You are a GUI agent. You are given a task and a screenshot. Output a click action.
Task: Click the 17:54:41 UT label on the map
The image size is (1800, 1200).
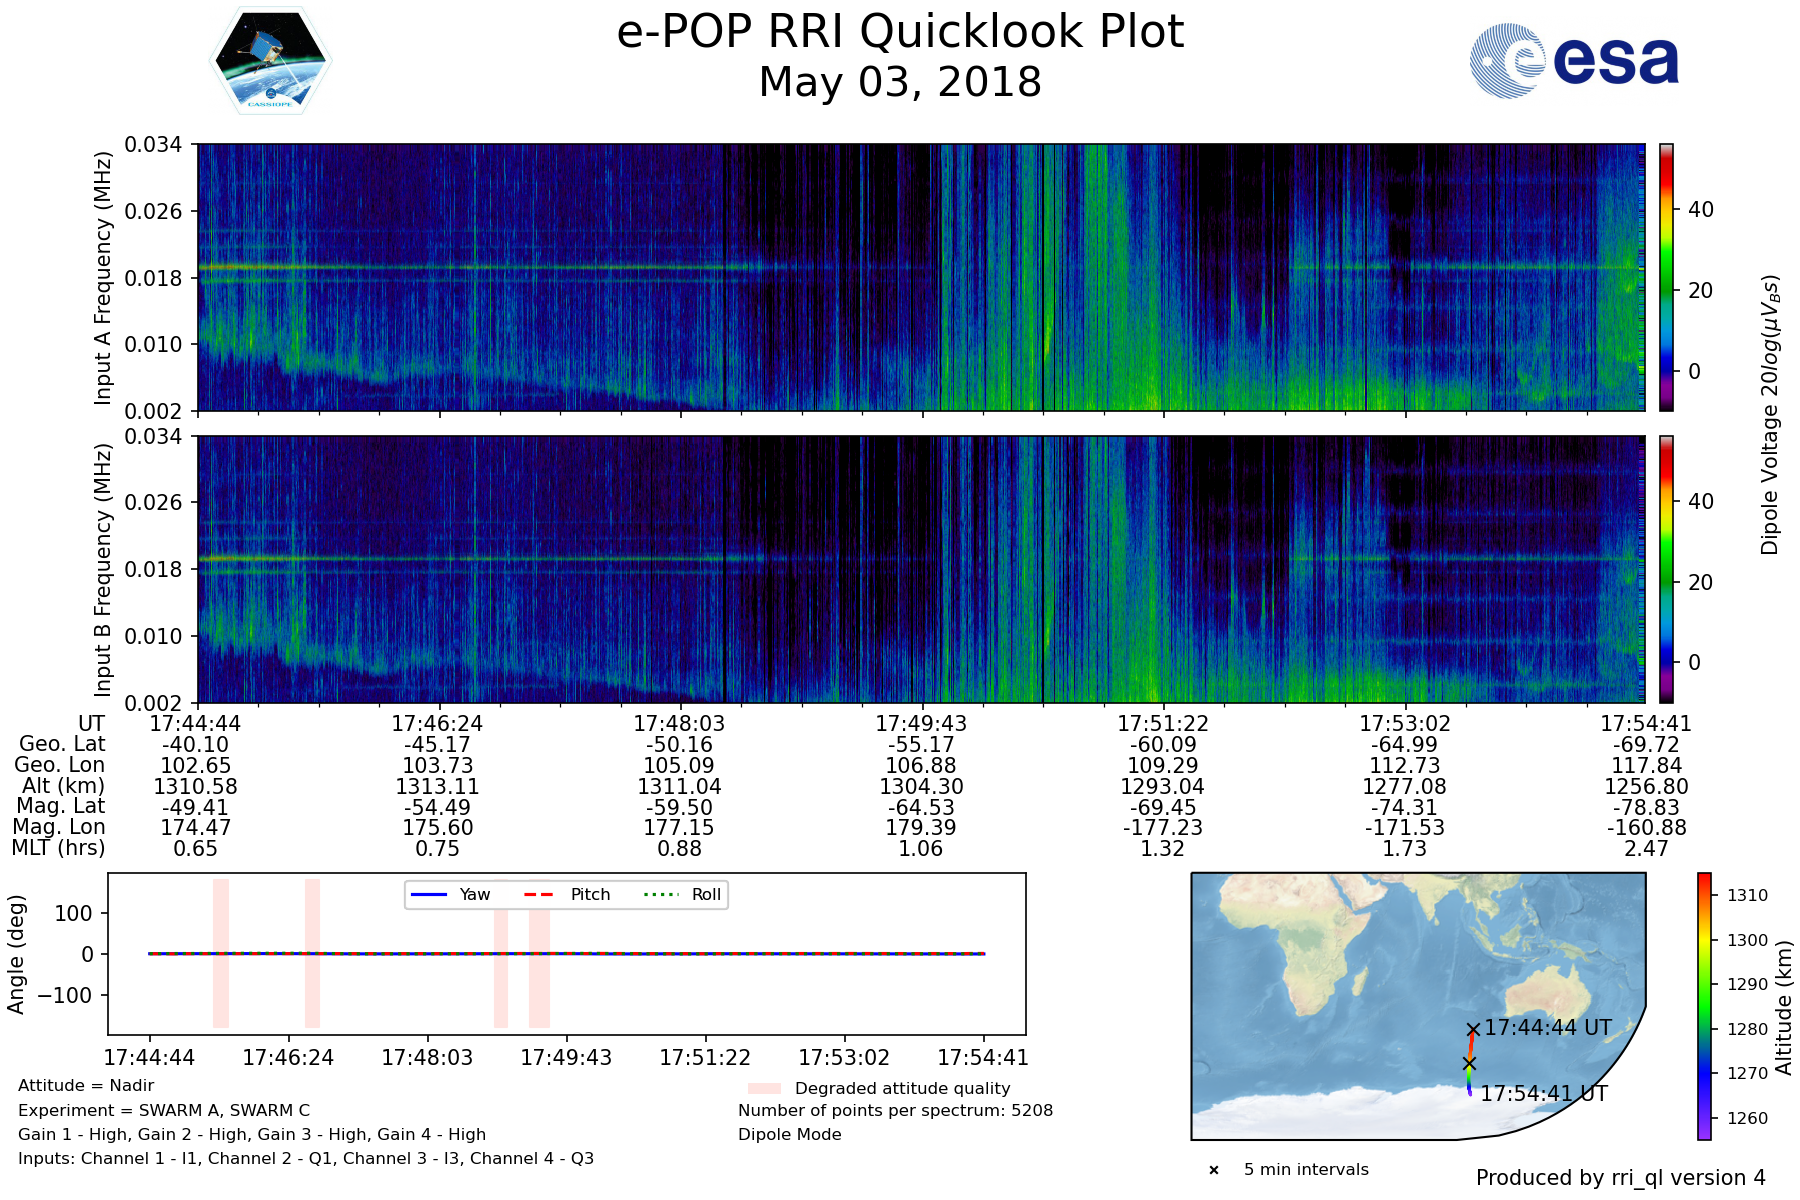[1544, 1094]
